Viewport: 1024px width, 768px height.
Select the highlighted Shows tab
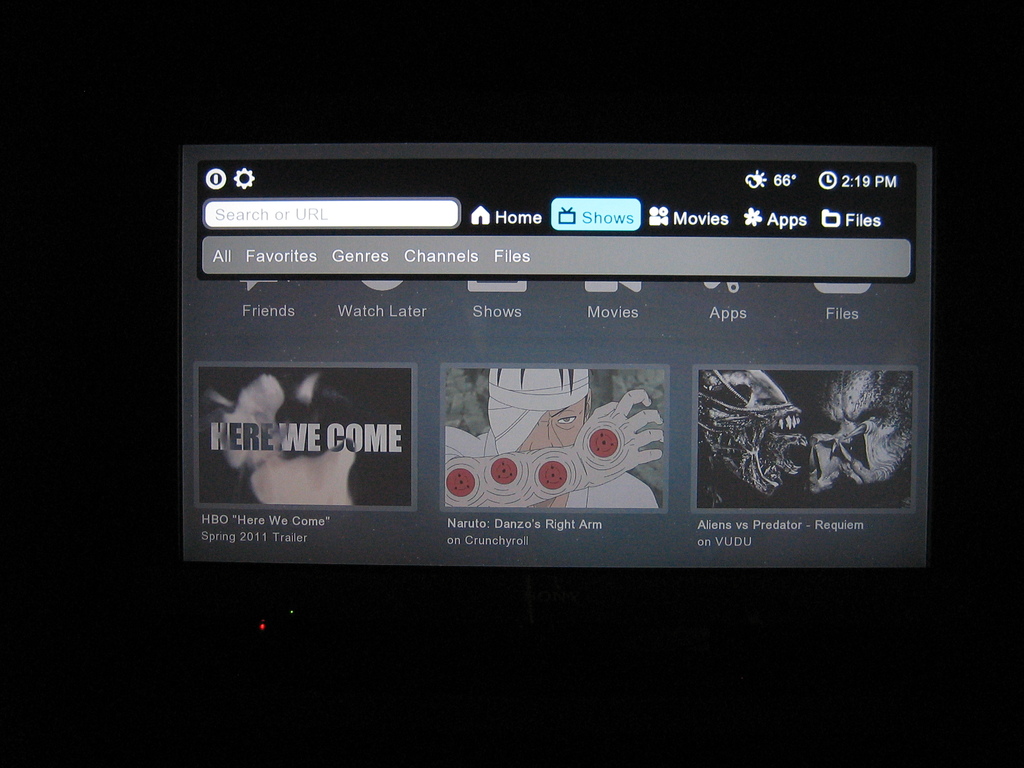click(596, 215)
